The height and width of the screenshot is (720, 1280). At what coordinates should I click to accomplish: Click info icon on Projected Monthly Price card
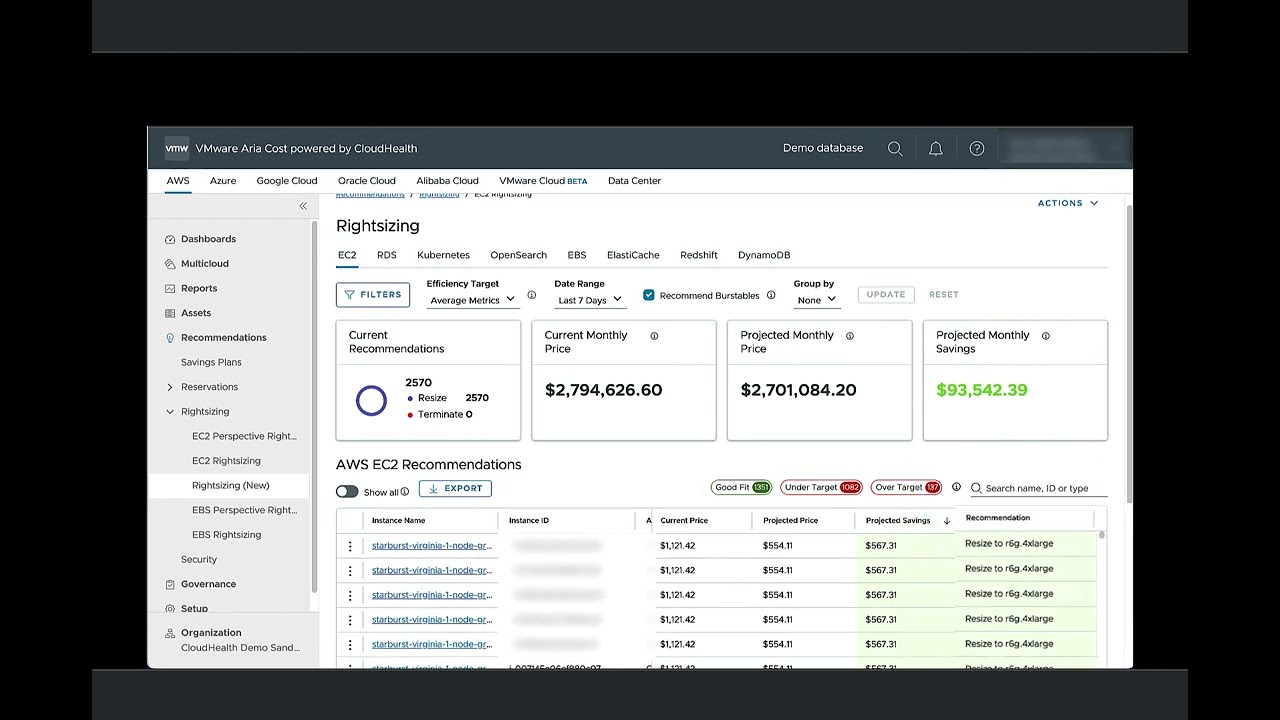coord(850,336)
